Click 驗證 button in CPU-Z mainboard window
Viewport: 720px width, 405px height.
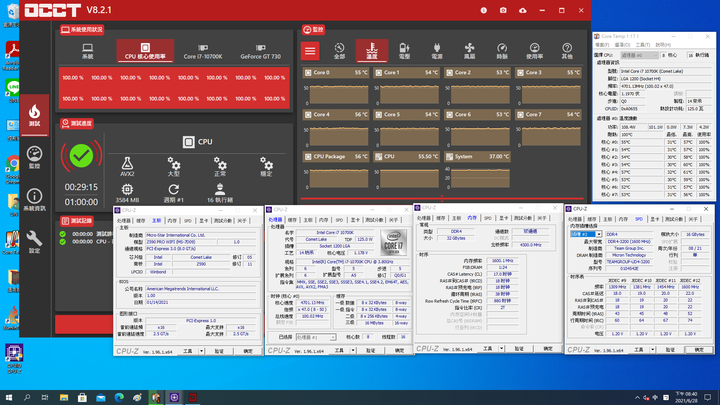[x=219, y=351]
